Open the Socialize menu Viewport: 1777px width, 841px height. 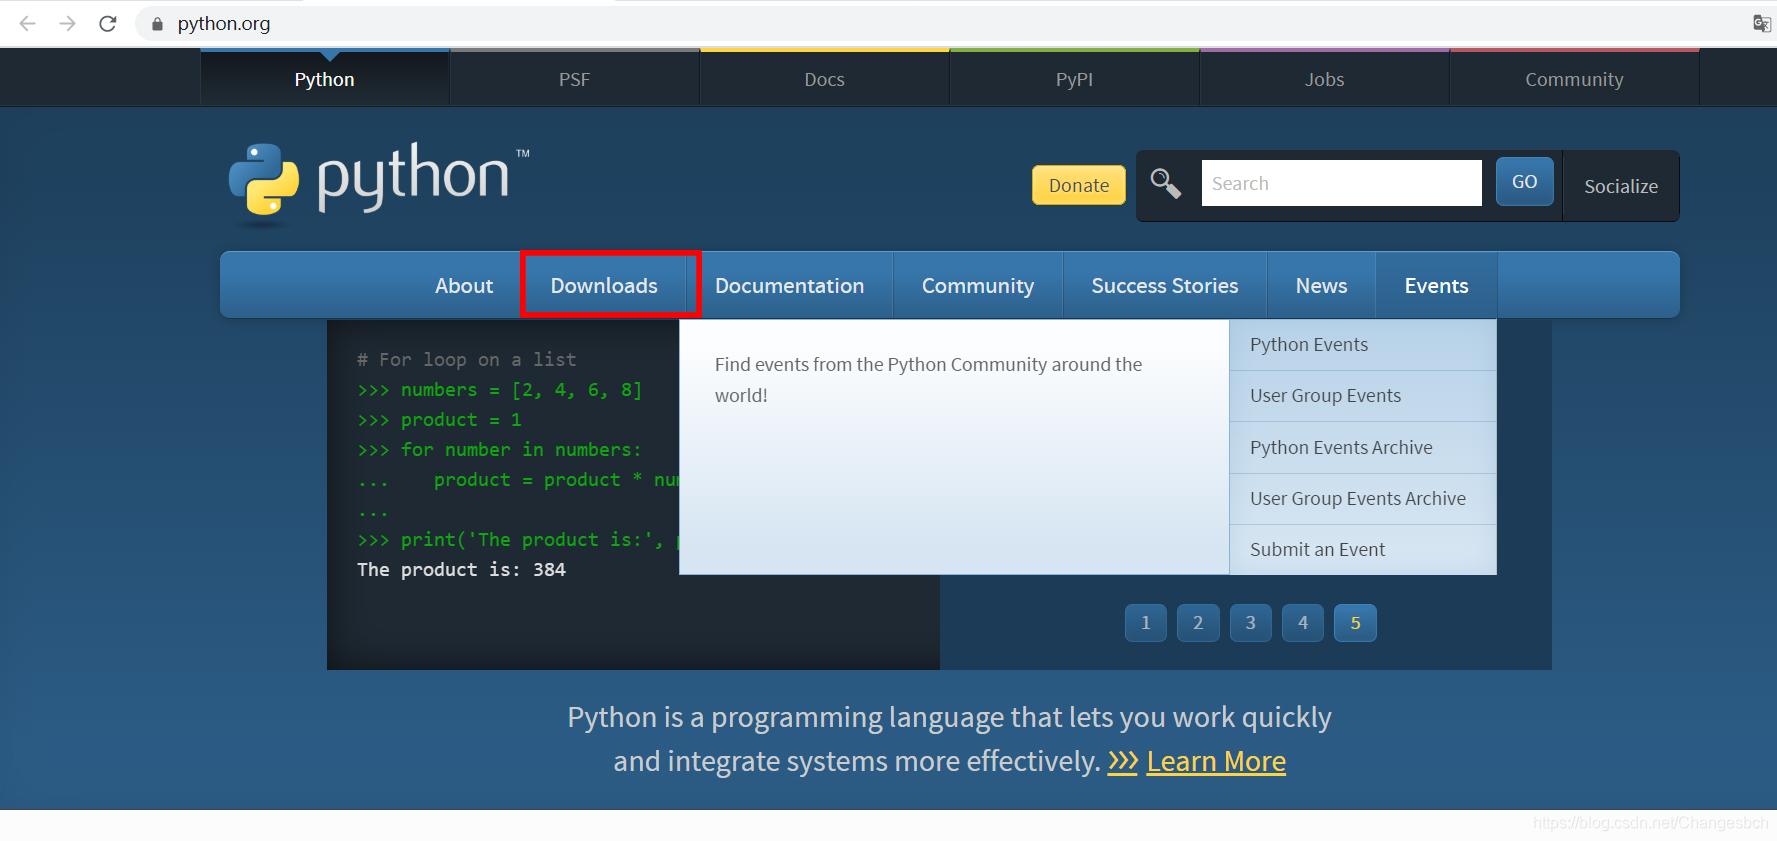[x=1620, y=186]
